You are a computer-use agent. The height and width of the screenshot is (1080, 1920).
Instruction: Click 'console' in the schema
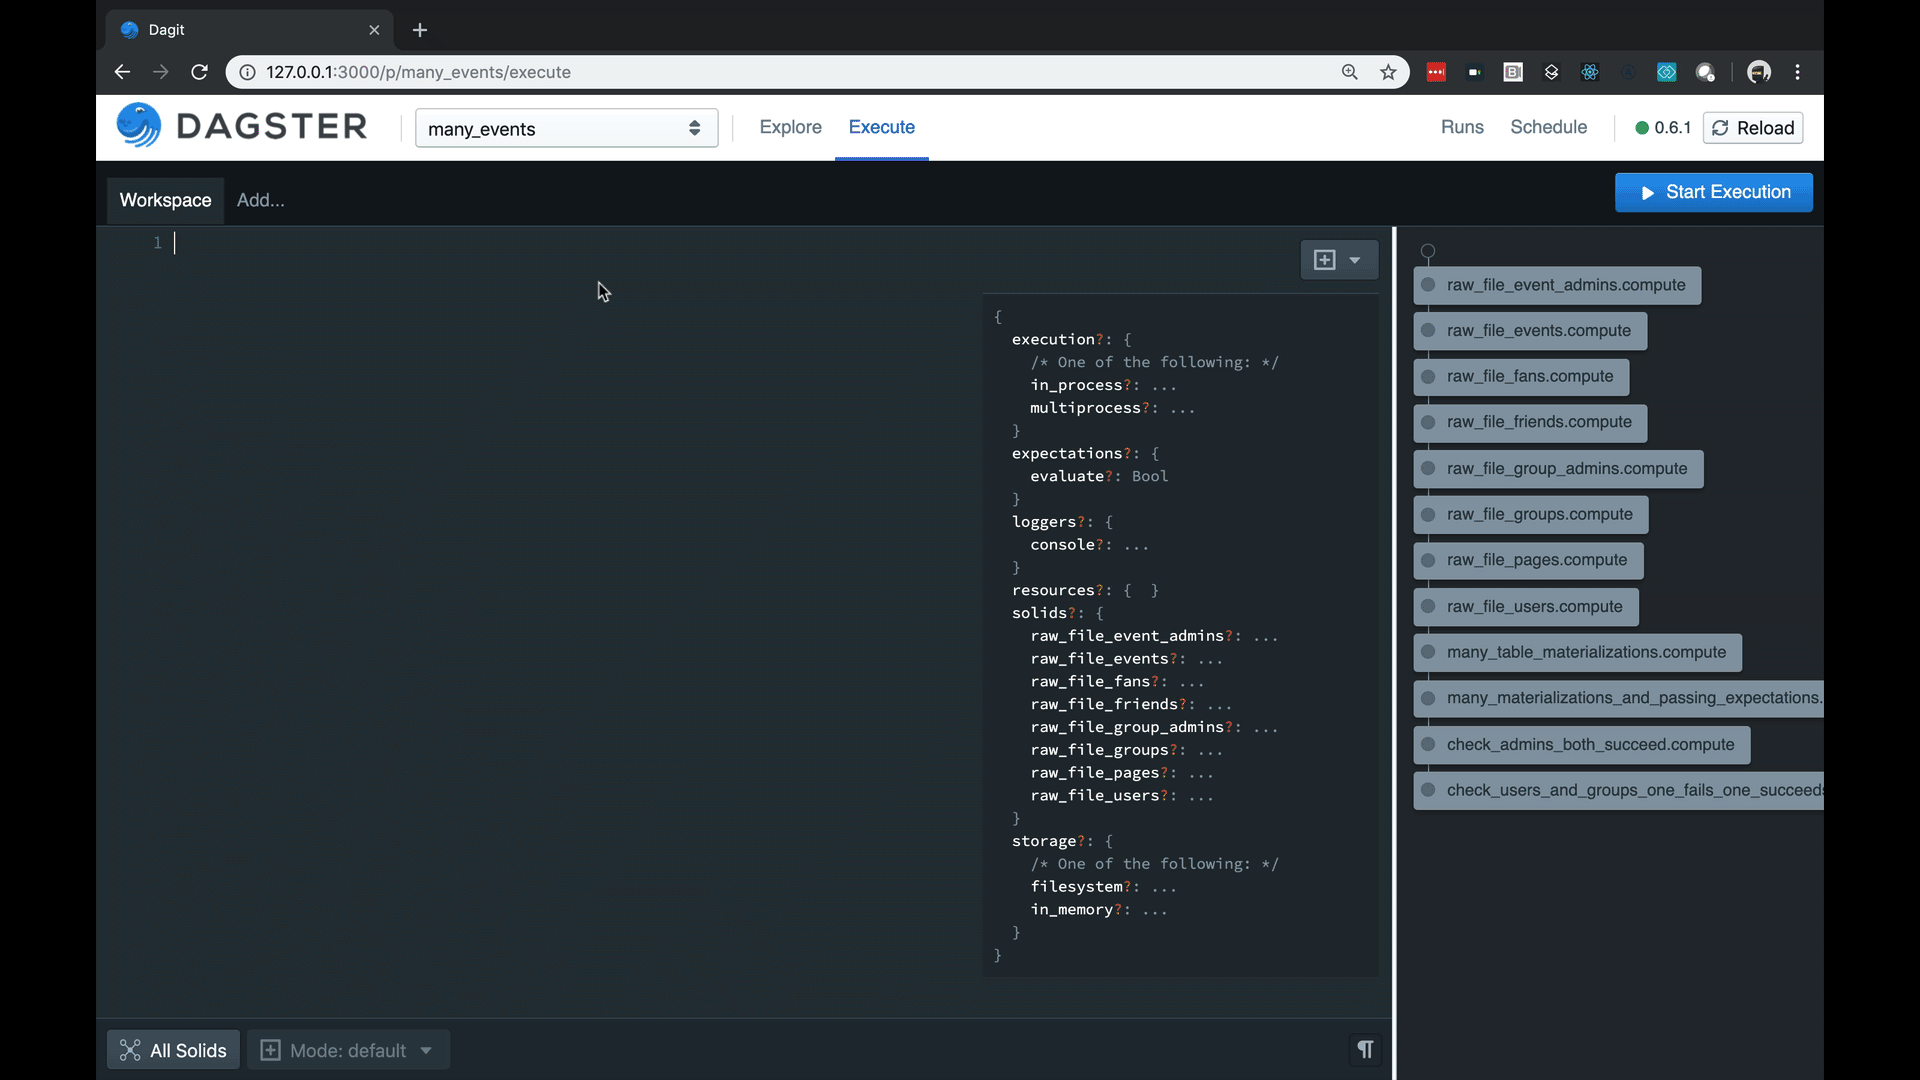1062,545
